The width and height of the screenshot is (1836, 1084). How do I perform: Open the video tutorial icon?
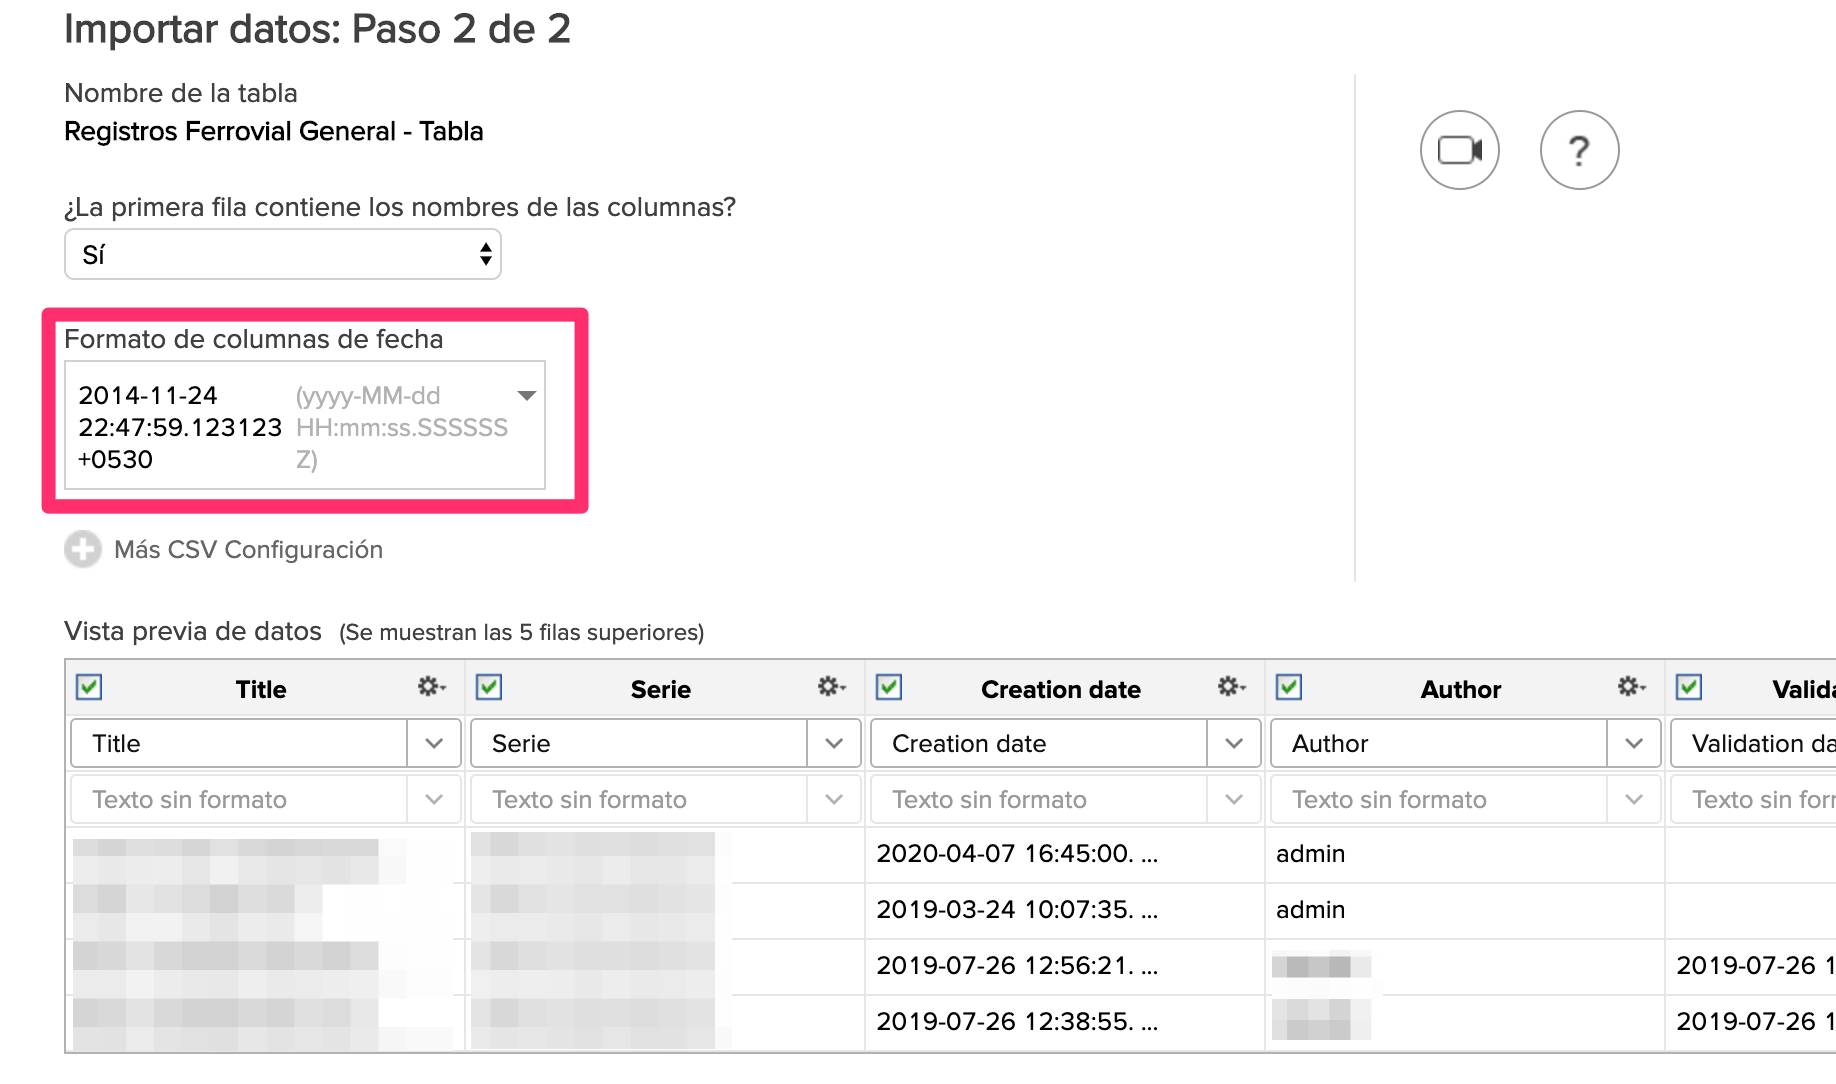(x=1458, y=149)
